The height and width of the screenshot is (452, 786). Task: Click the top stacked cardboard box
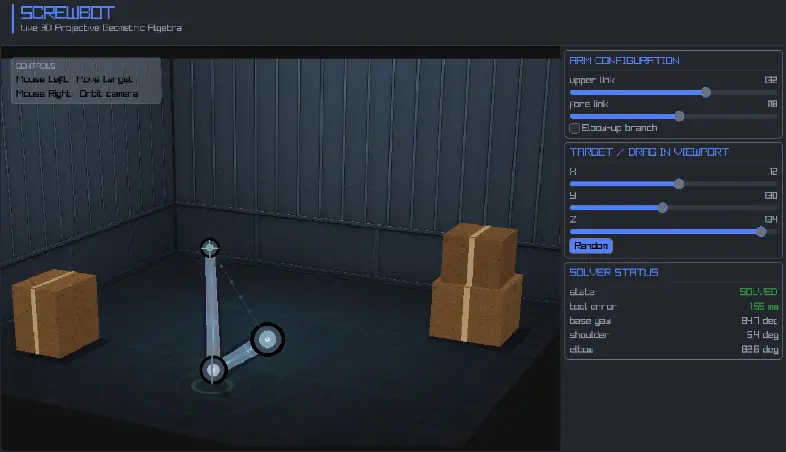pyautogui.click(x=480, y=255)
